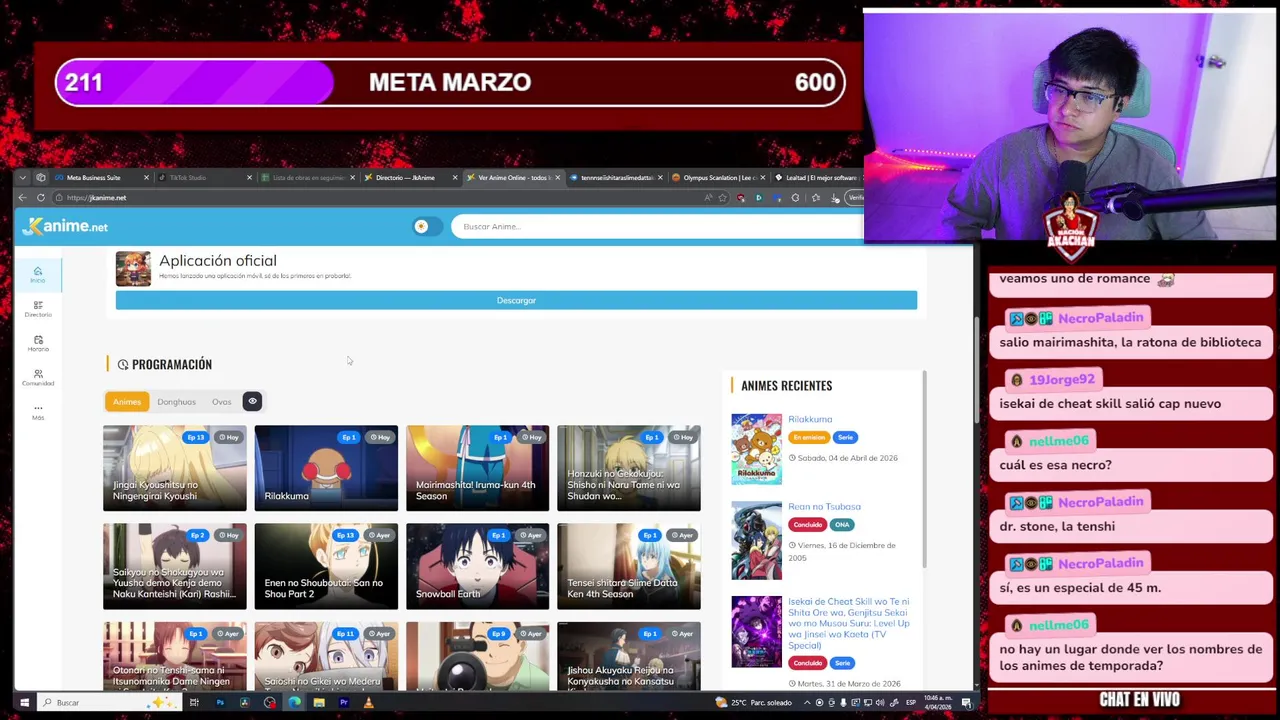The height and width of the screenshot is (720, 1280).
Task: Click the Rilakkuma poster in Animes Recientes
Action: click(756, 449)
